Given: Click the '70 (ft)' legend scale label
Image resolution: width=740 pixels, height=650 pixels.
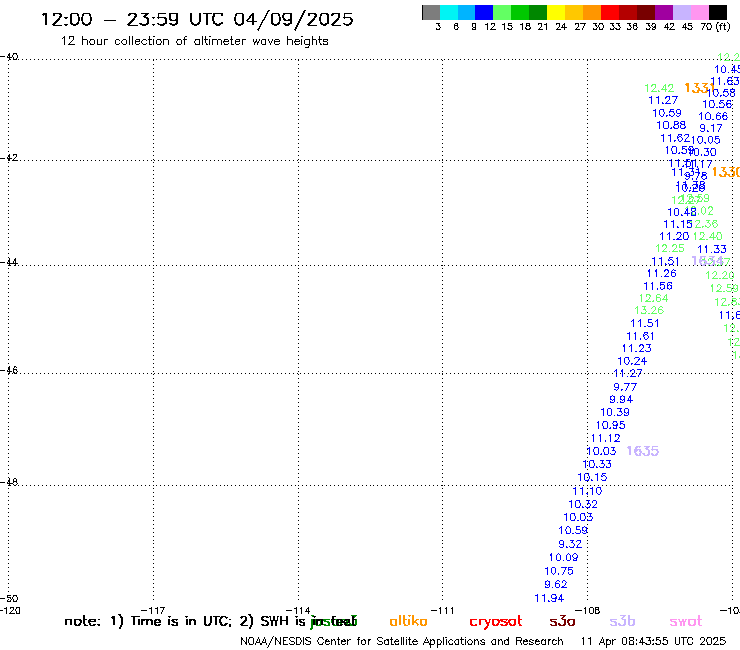Looking at the screenshot, I should pyautogui.click(x=715, y=26).
